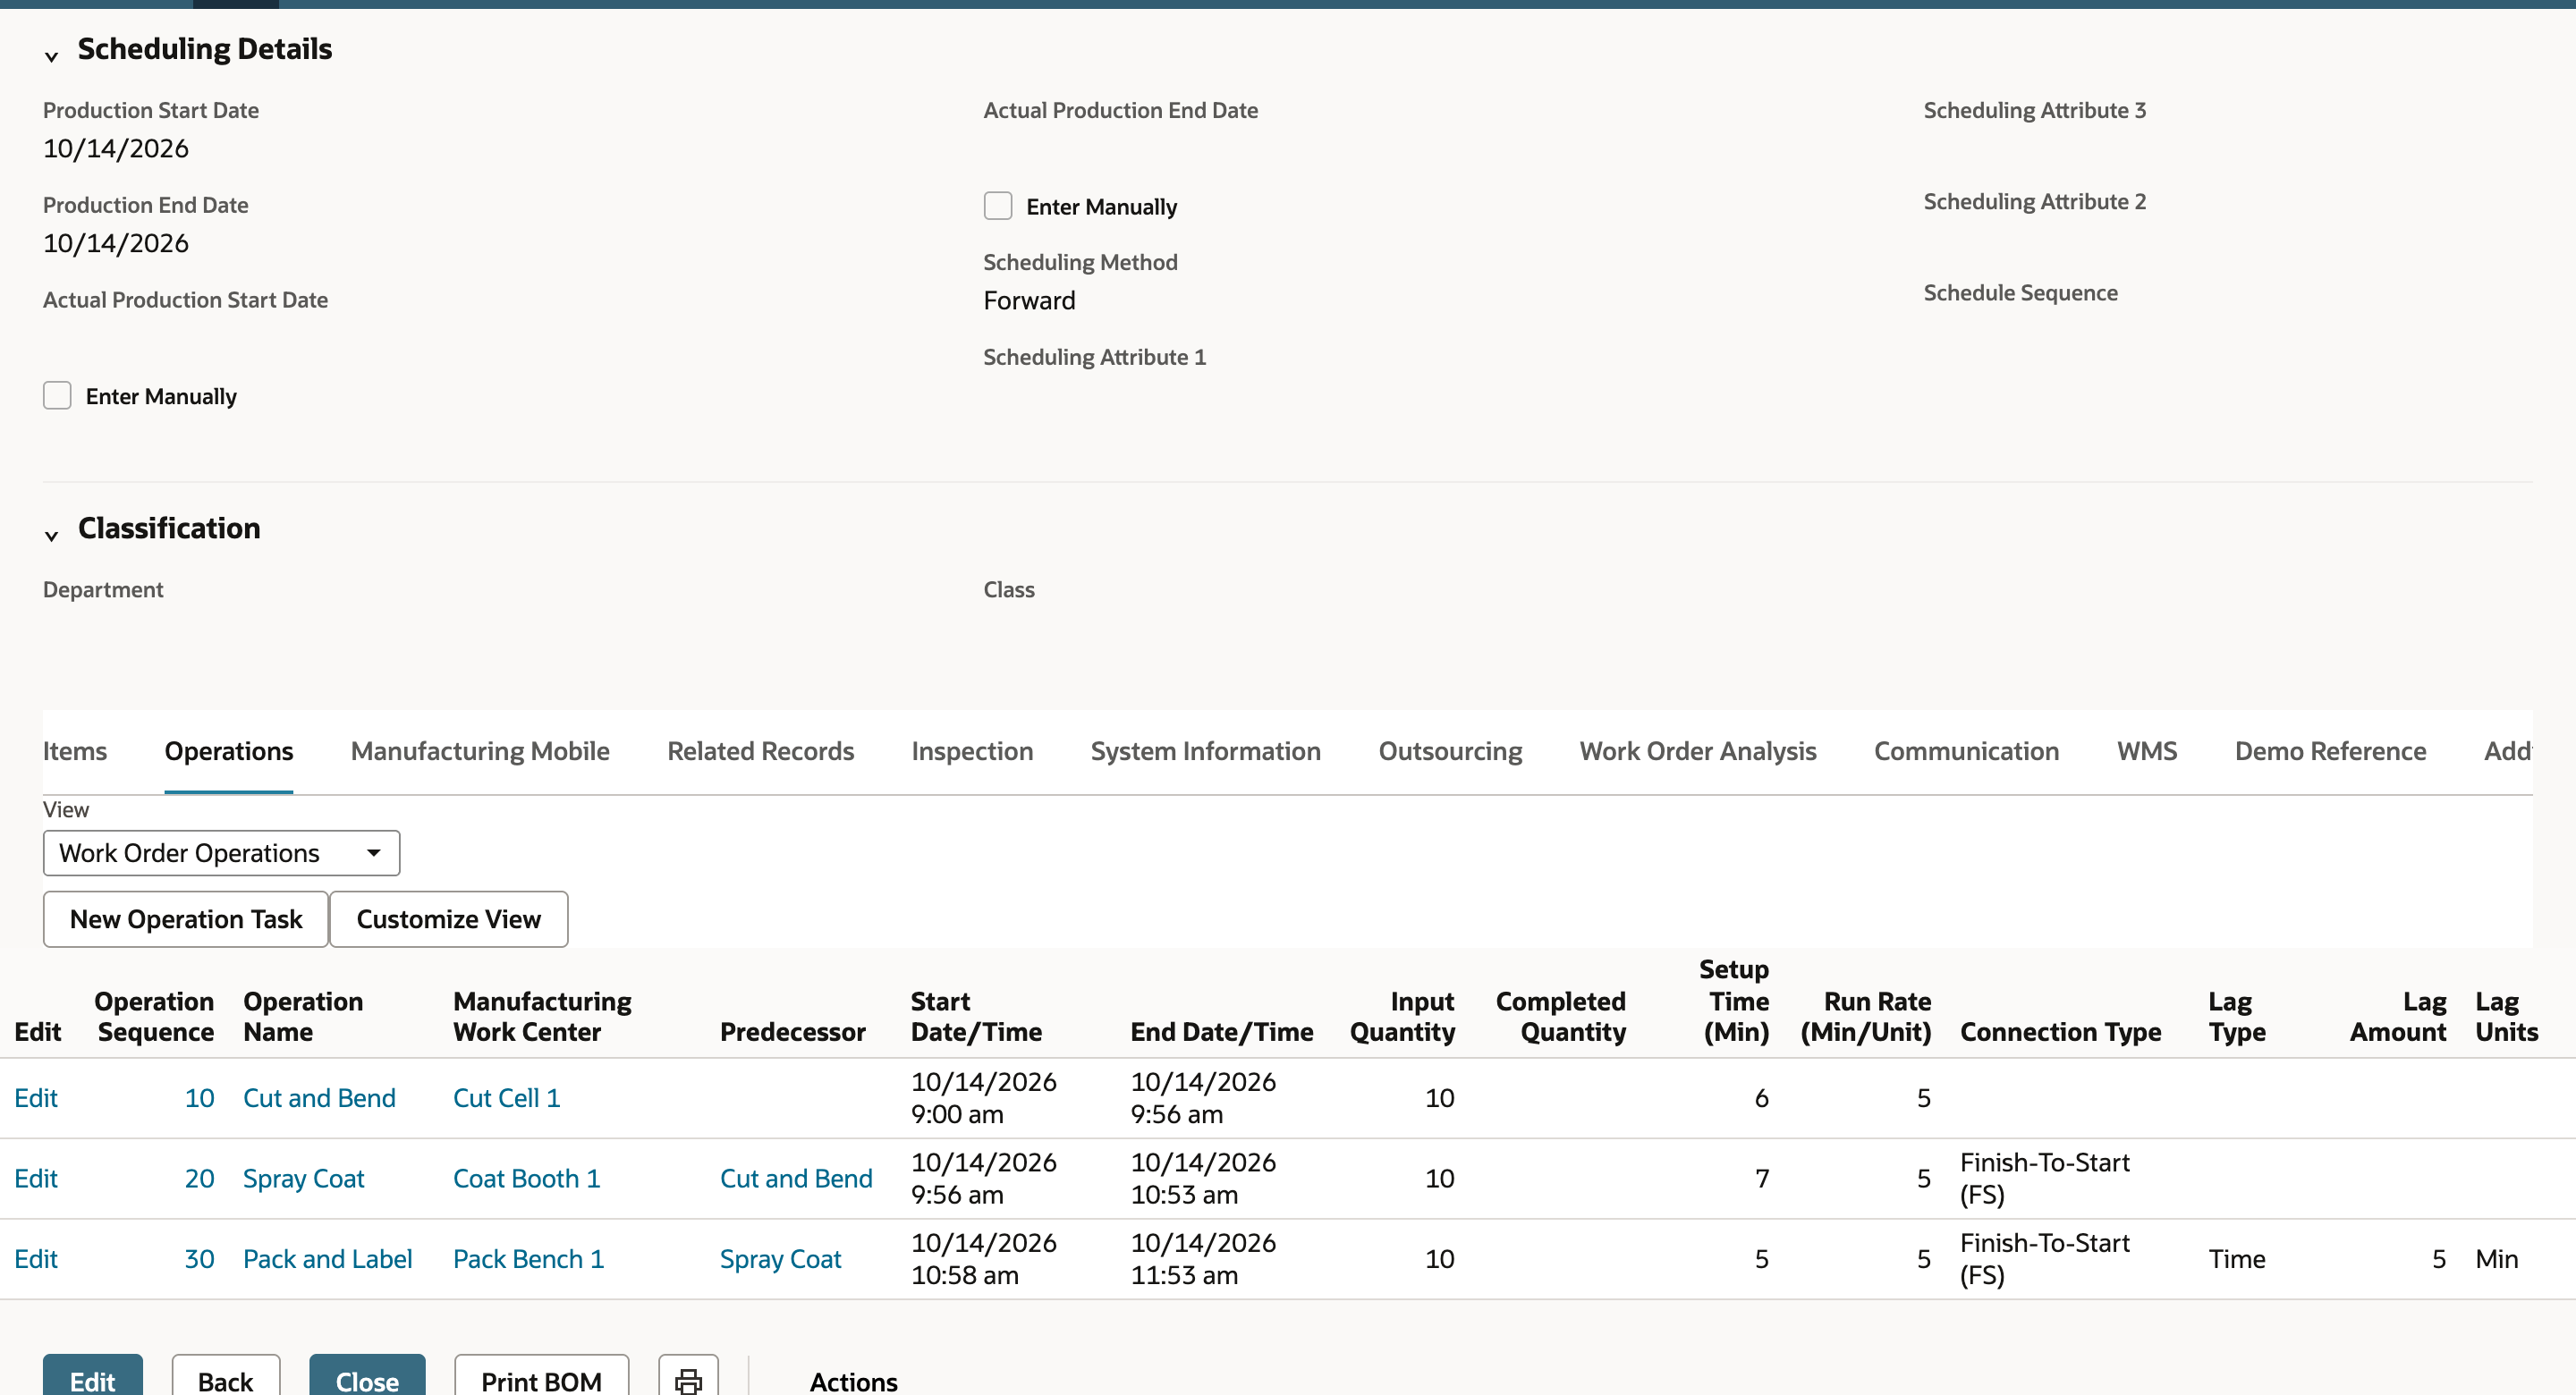Open the Manufacturing Mobile tab
Image resolution: width=2576 pixels, height=1395 pixels.
pyautogui.click(x=480, y=751)
